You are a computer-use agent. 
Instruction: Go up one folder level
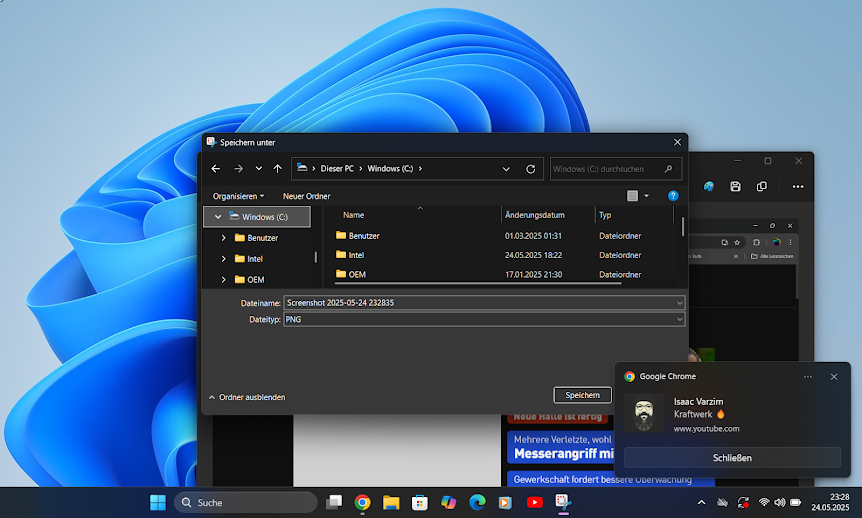tap(278, 169)
